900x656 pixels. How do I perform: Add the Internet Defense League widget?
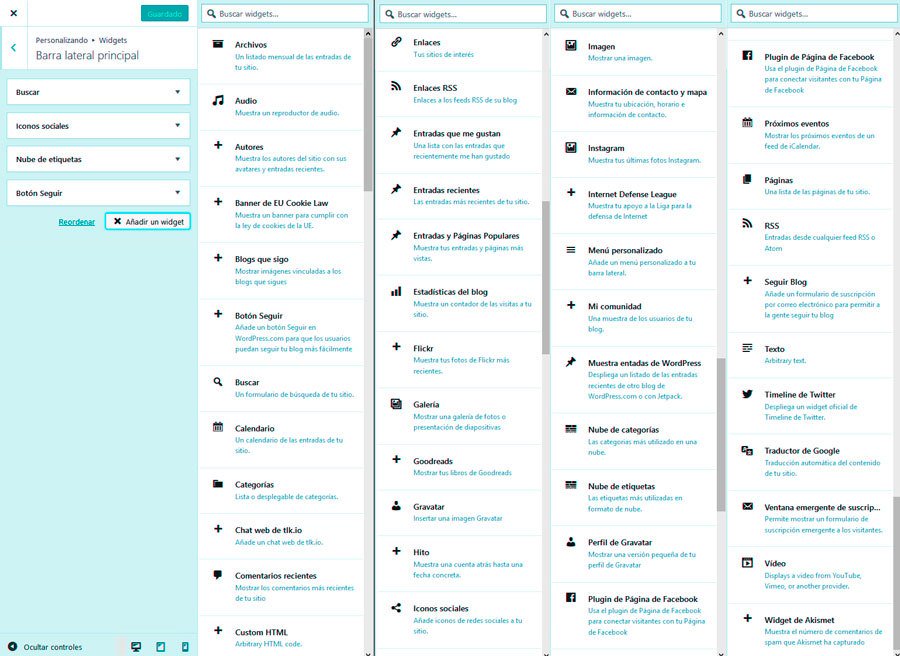(x=634, y=205)
